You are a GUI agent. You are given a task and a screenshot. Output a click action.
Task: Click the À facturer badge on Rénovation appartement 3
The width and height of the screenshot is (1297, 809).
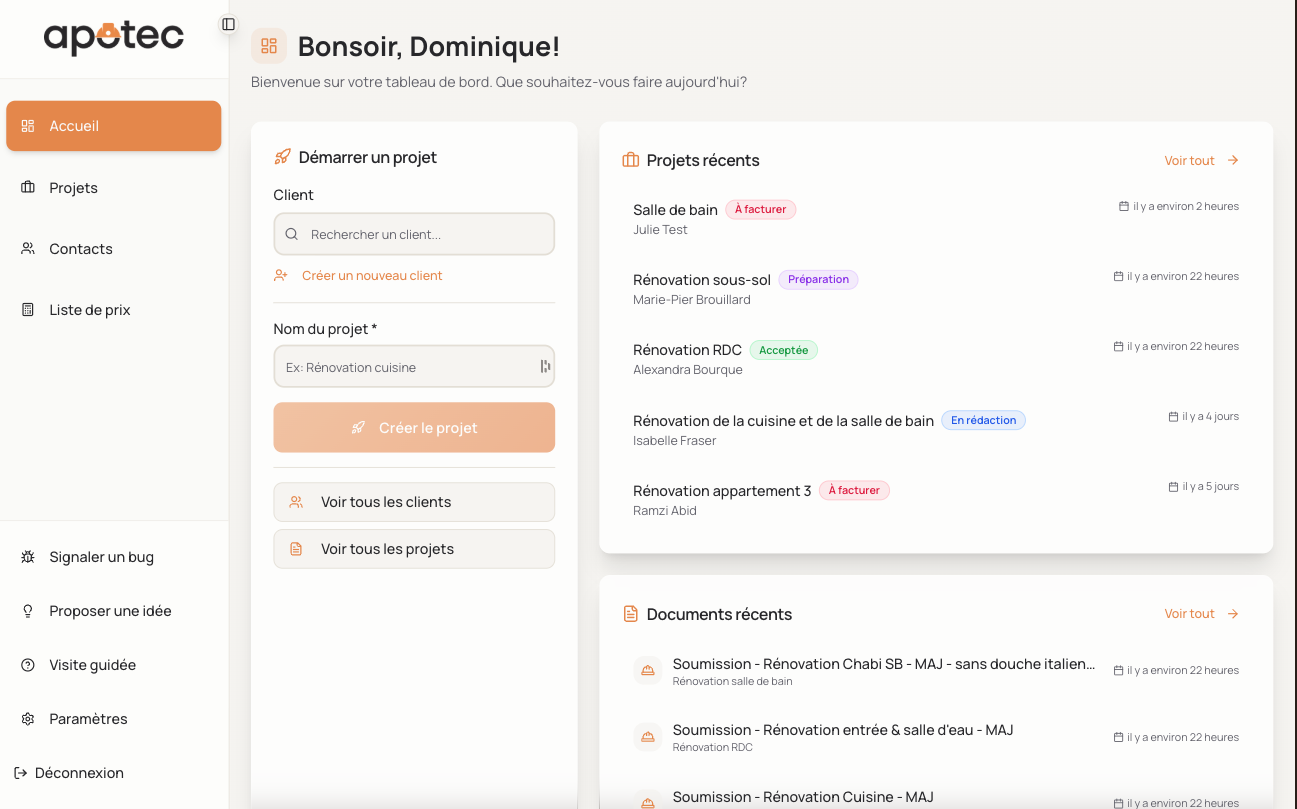click(854, 491)
